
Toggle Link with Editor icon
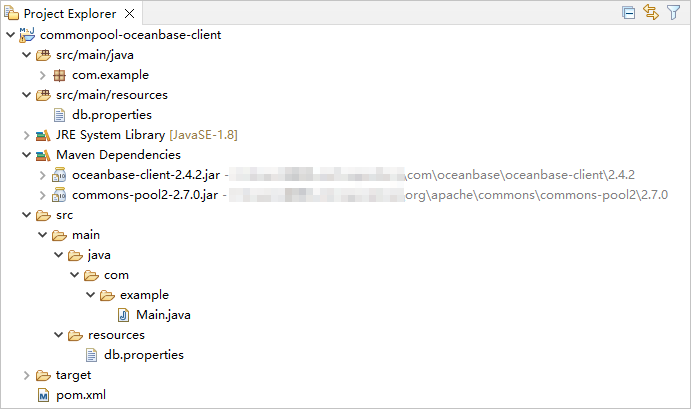click(651, 13)
